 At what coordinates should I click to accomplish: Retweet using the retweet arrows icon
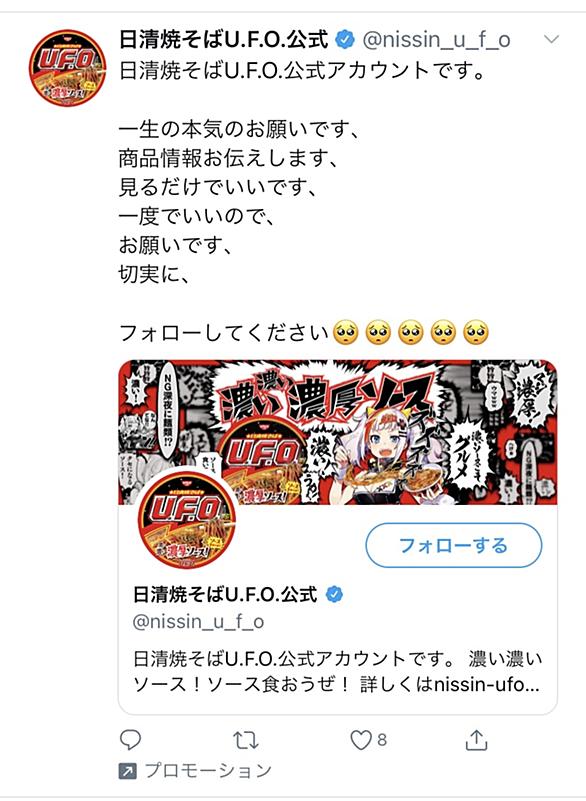click(x=245, y=740)
